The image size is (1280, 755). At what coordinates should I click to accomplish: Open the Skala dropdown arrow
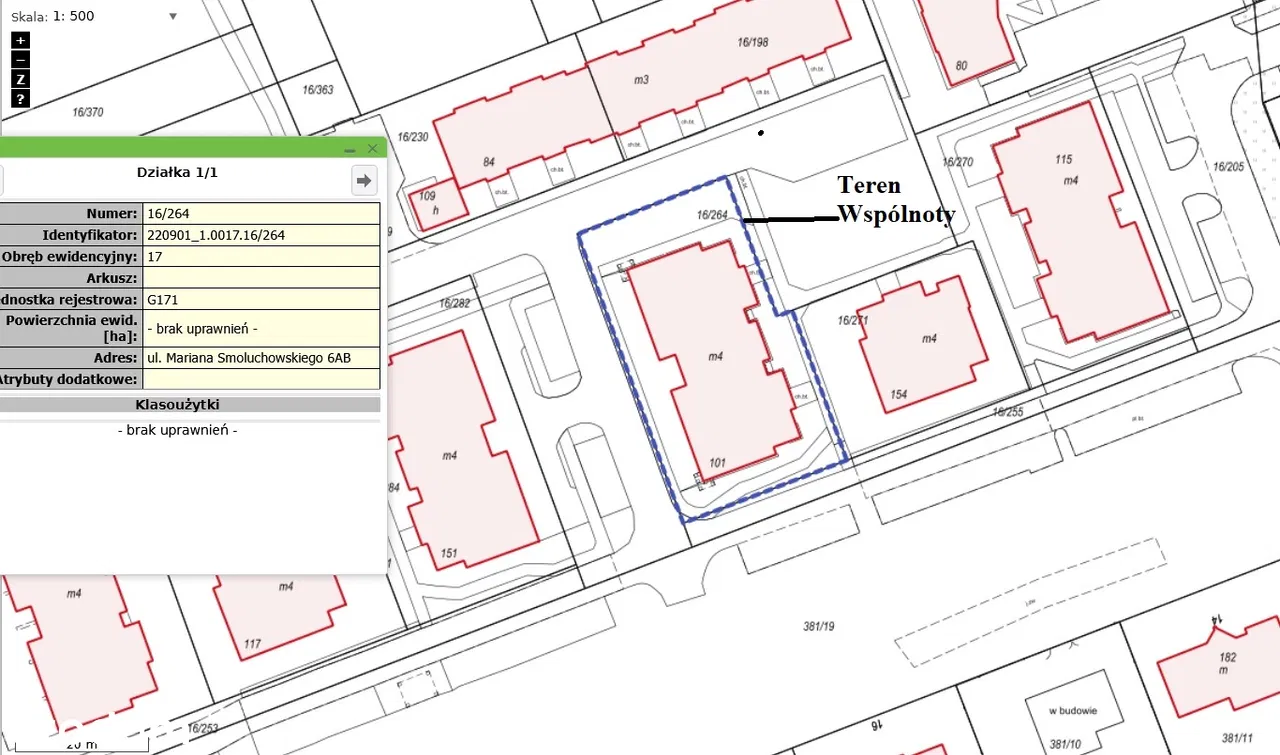click(173, 16)
